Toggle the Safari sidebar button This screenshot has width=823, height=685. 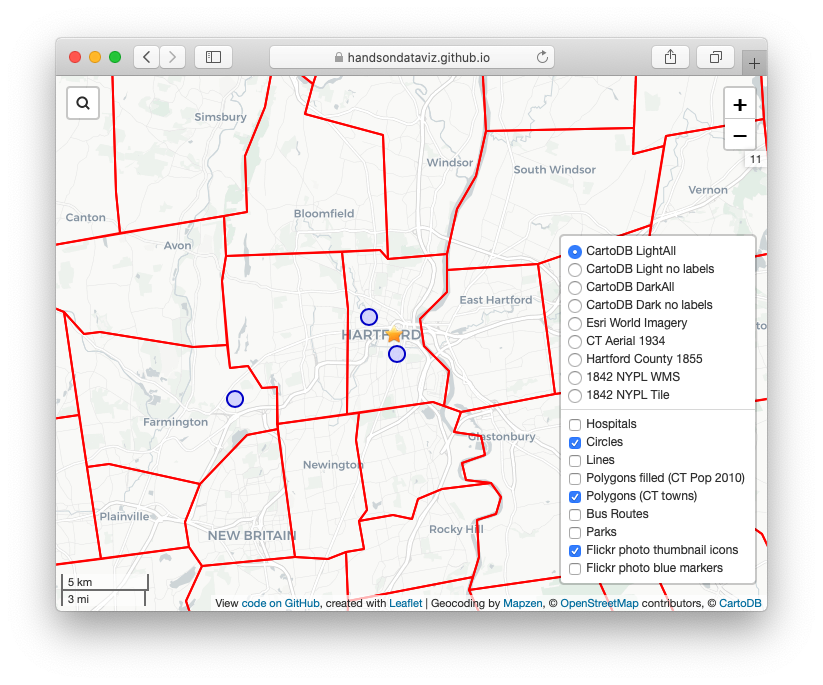coord(213,57)
